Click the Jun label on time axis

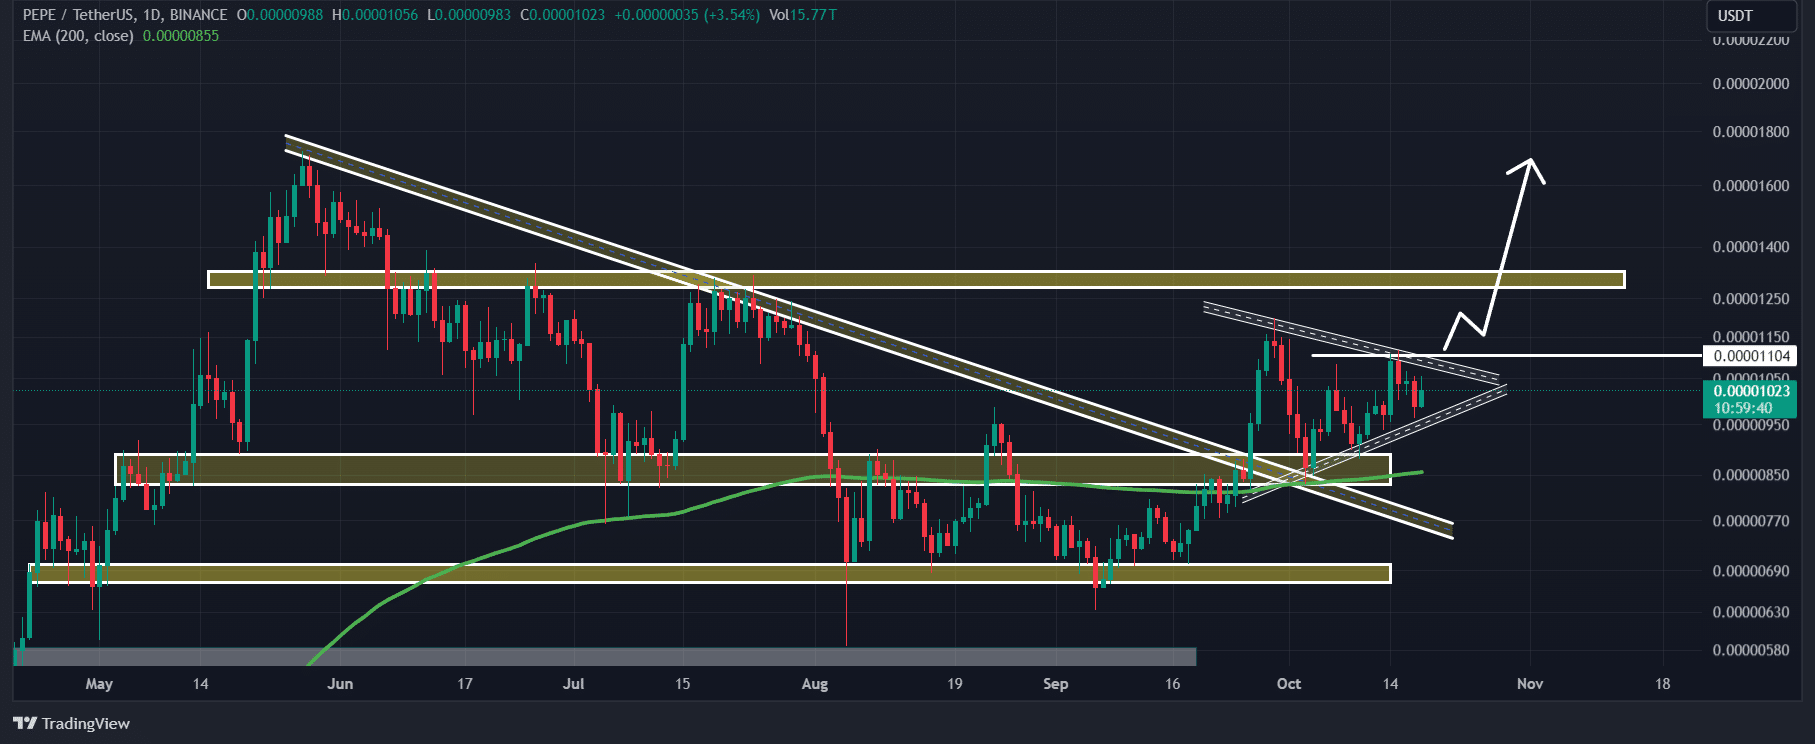(340, 684)
